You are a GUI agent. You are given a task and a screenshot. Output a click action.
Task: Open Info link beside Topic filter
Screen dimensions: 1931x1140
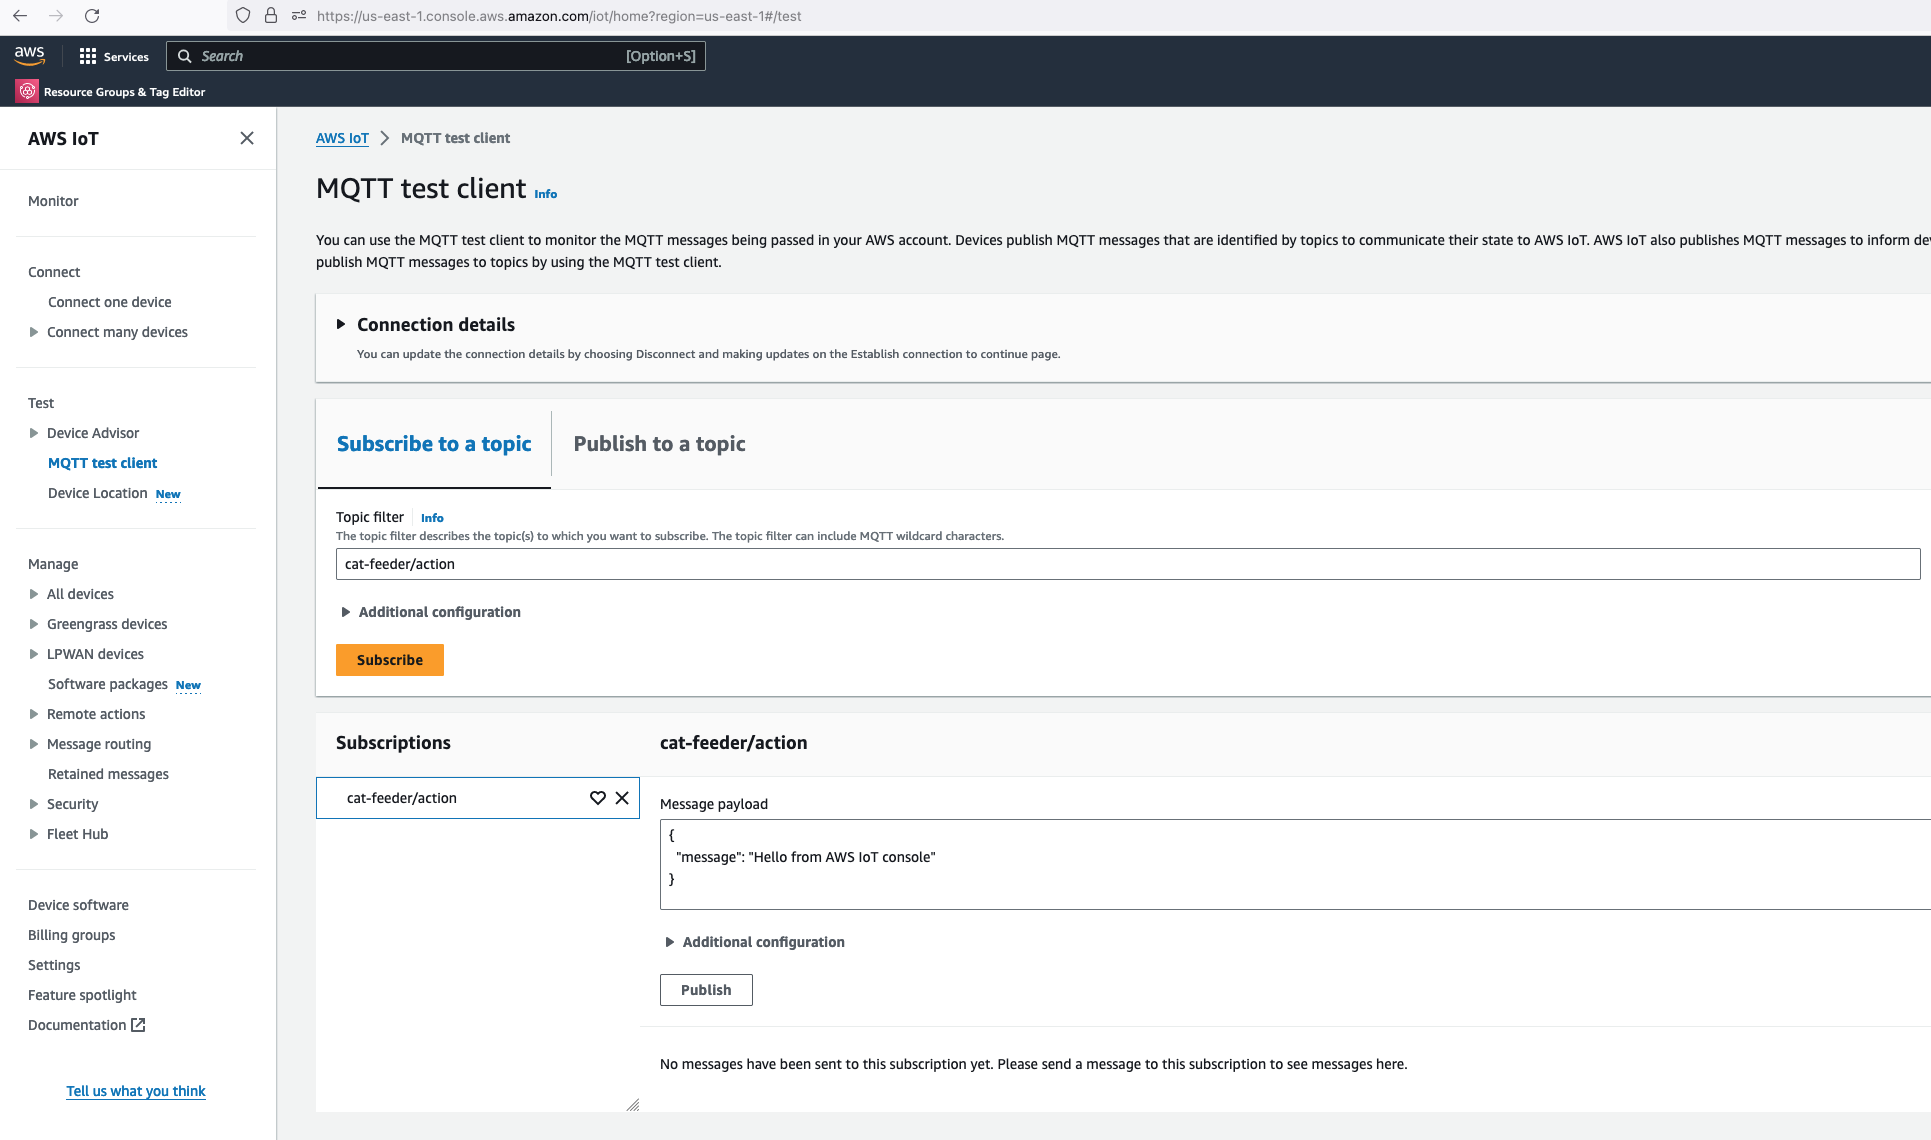[432, 518]
